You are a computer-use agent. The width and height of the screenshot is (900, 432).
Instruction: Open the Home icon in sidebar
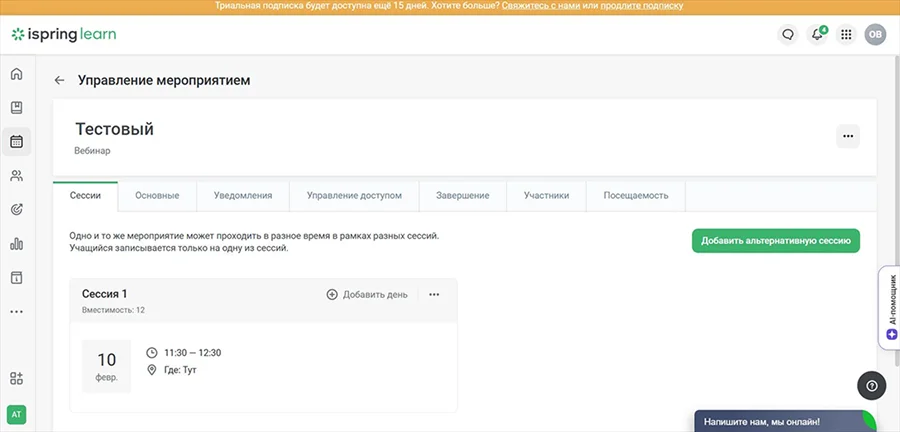coord(17,74)
